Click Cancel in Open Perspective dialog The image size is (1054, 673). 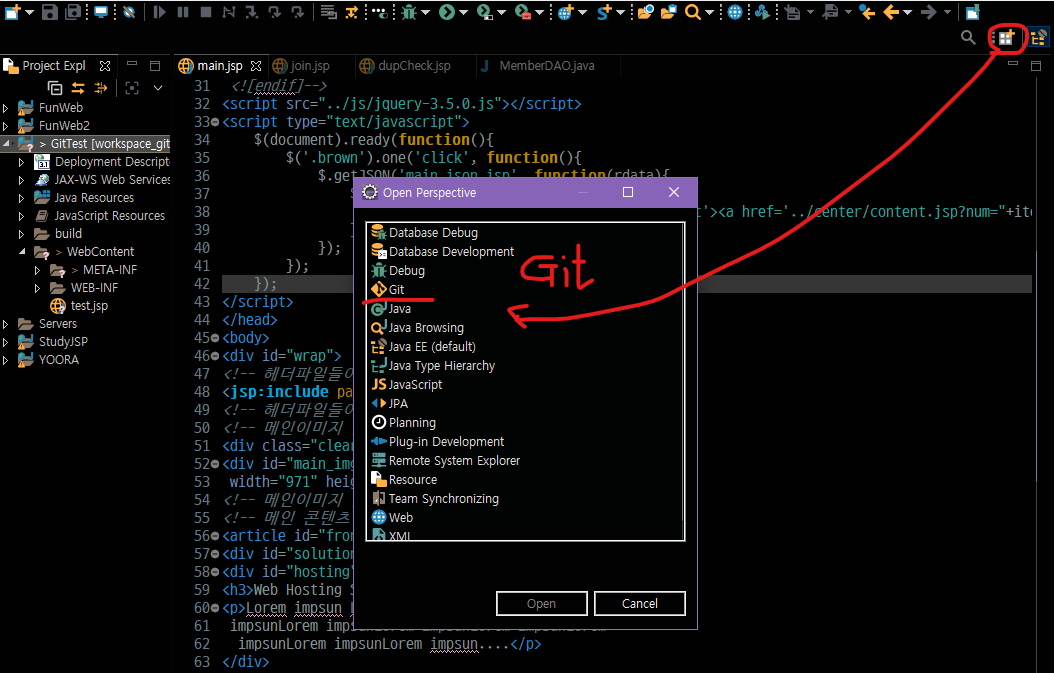[x=639, y=604]
